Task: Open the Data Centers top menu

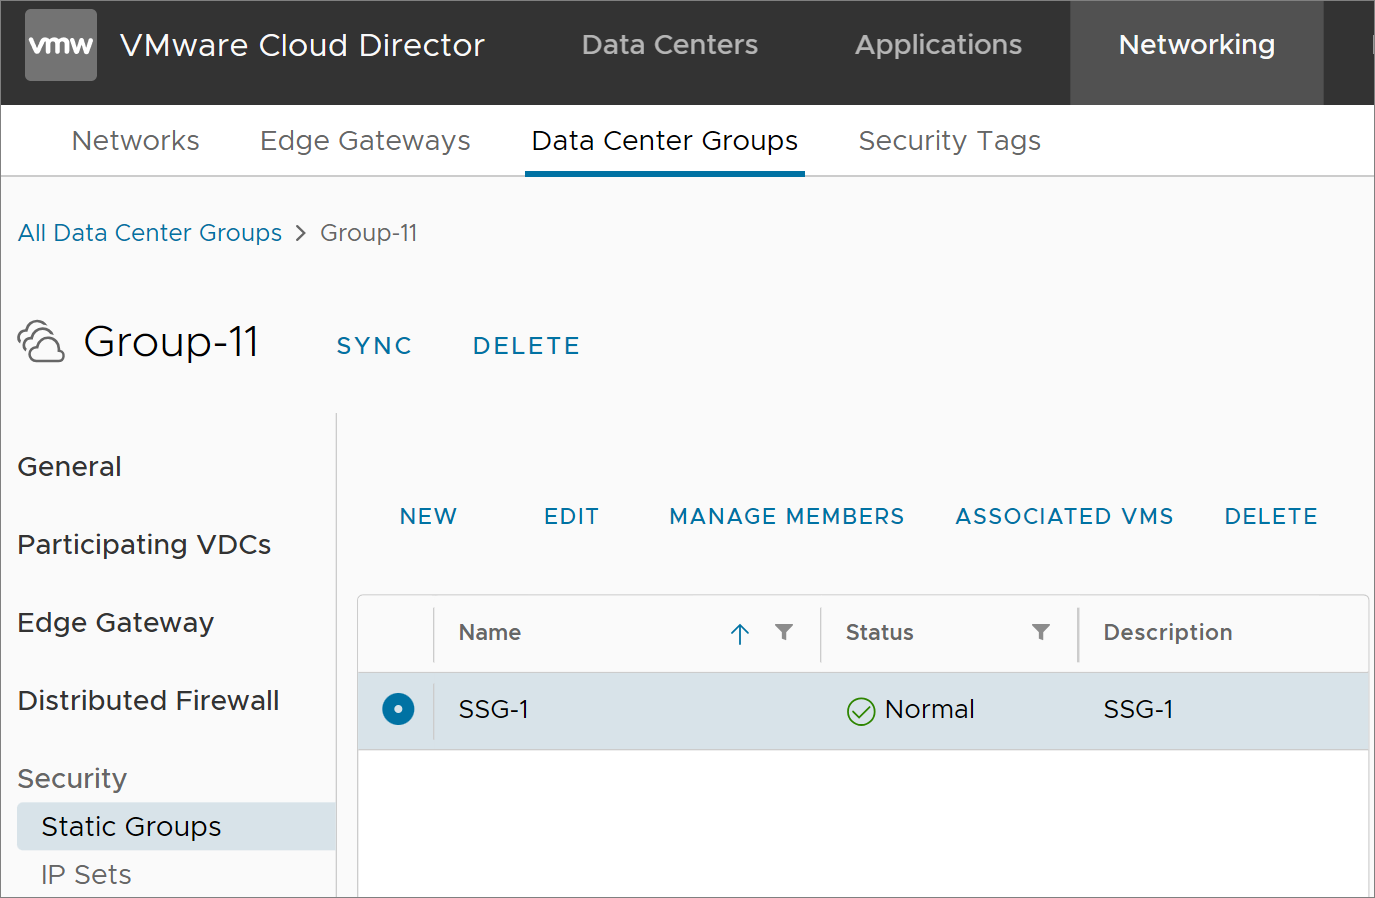Action: 670,45
